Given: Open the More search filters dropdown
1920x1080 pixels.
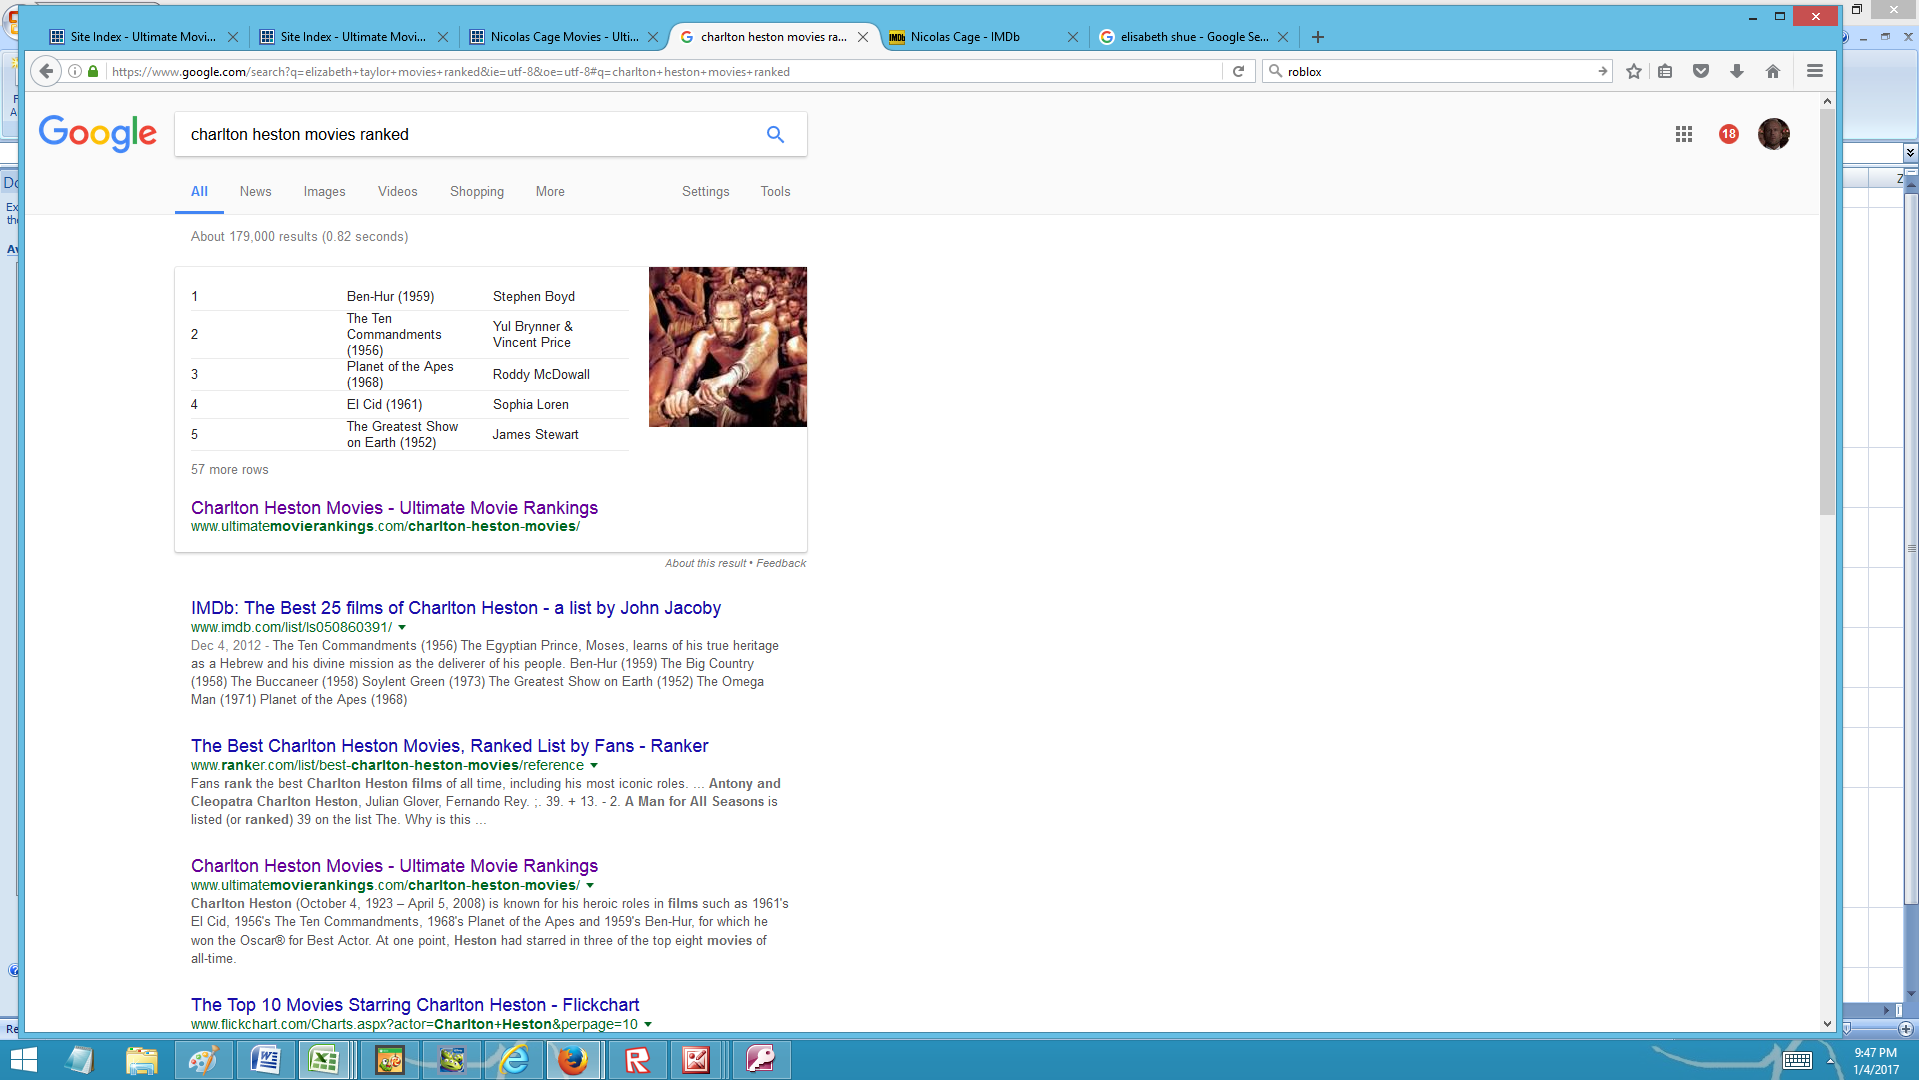Looking at the screenshot, I should point(550,191).
